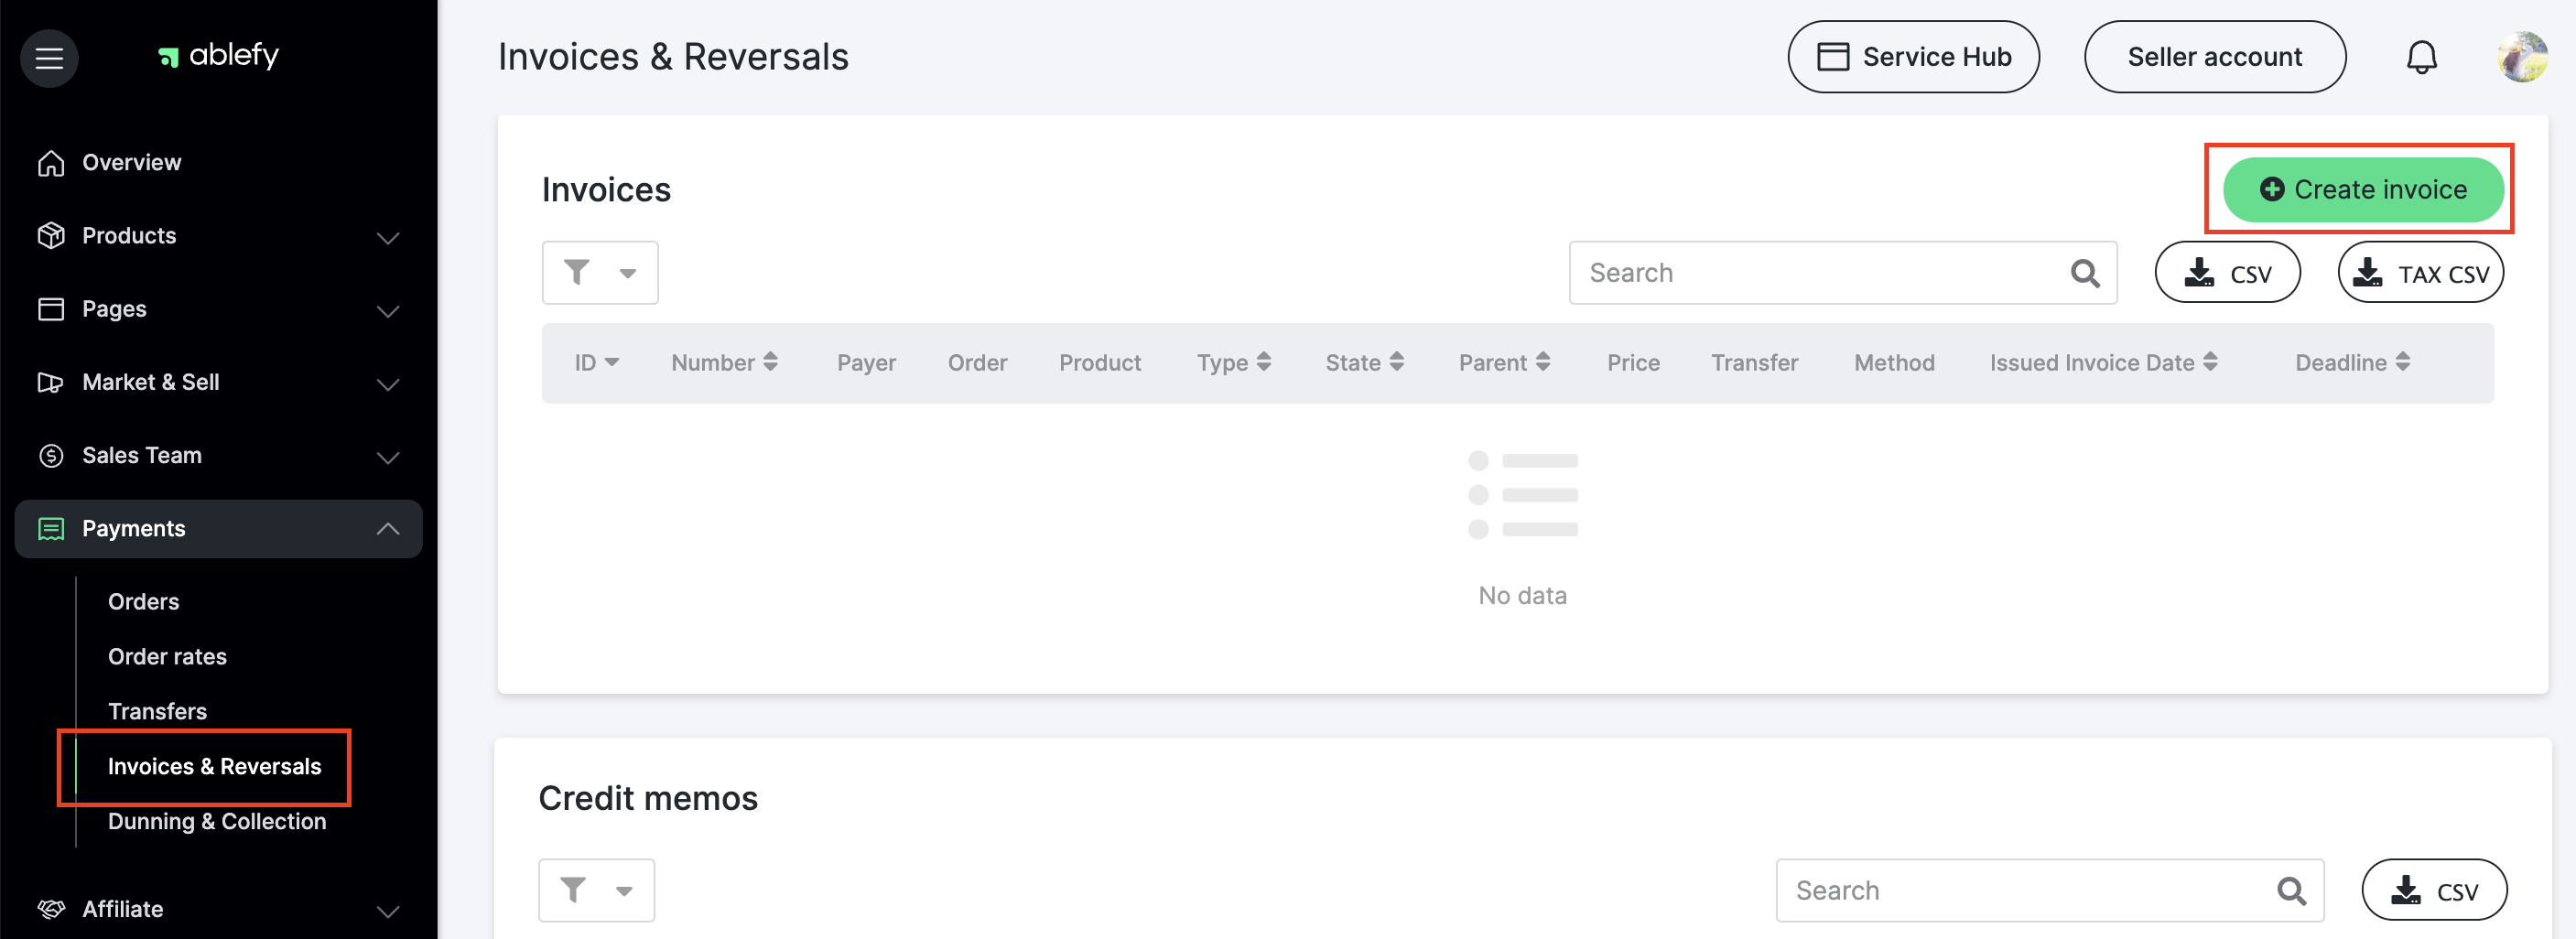Open Transfers under Payments
The height and width of the screenshot is (939, 2576).
[x=157, y=712]
